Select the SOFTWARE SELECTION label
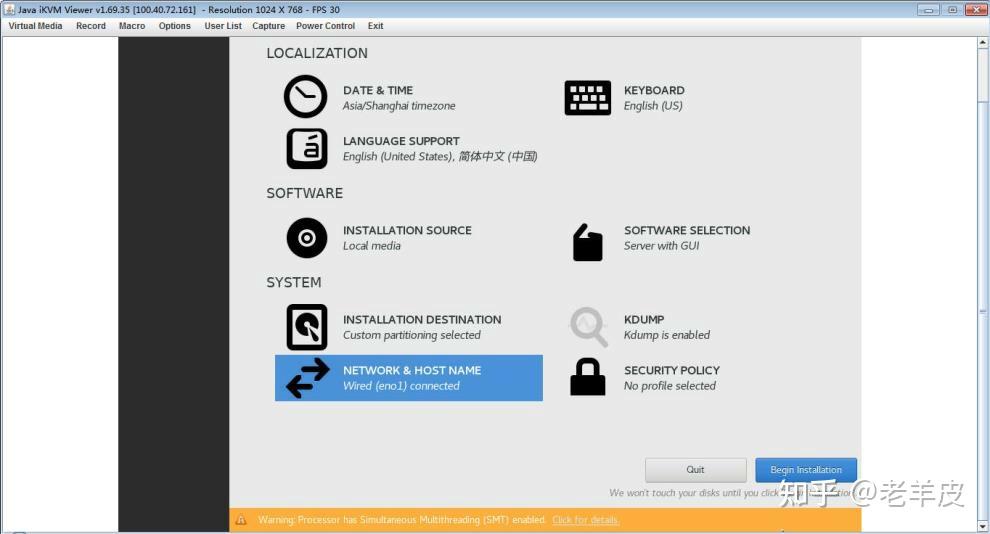Viewport: 990px width, 534px height. tap(687, 230)
